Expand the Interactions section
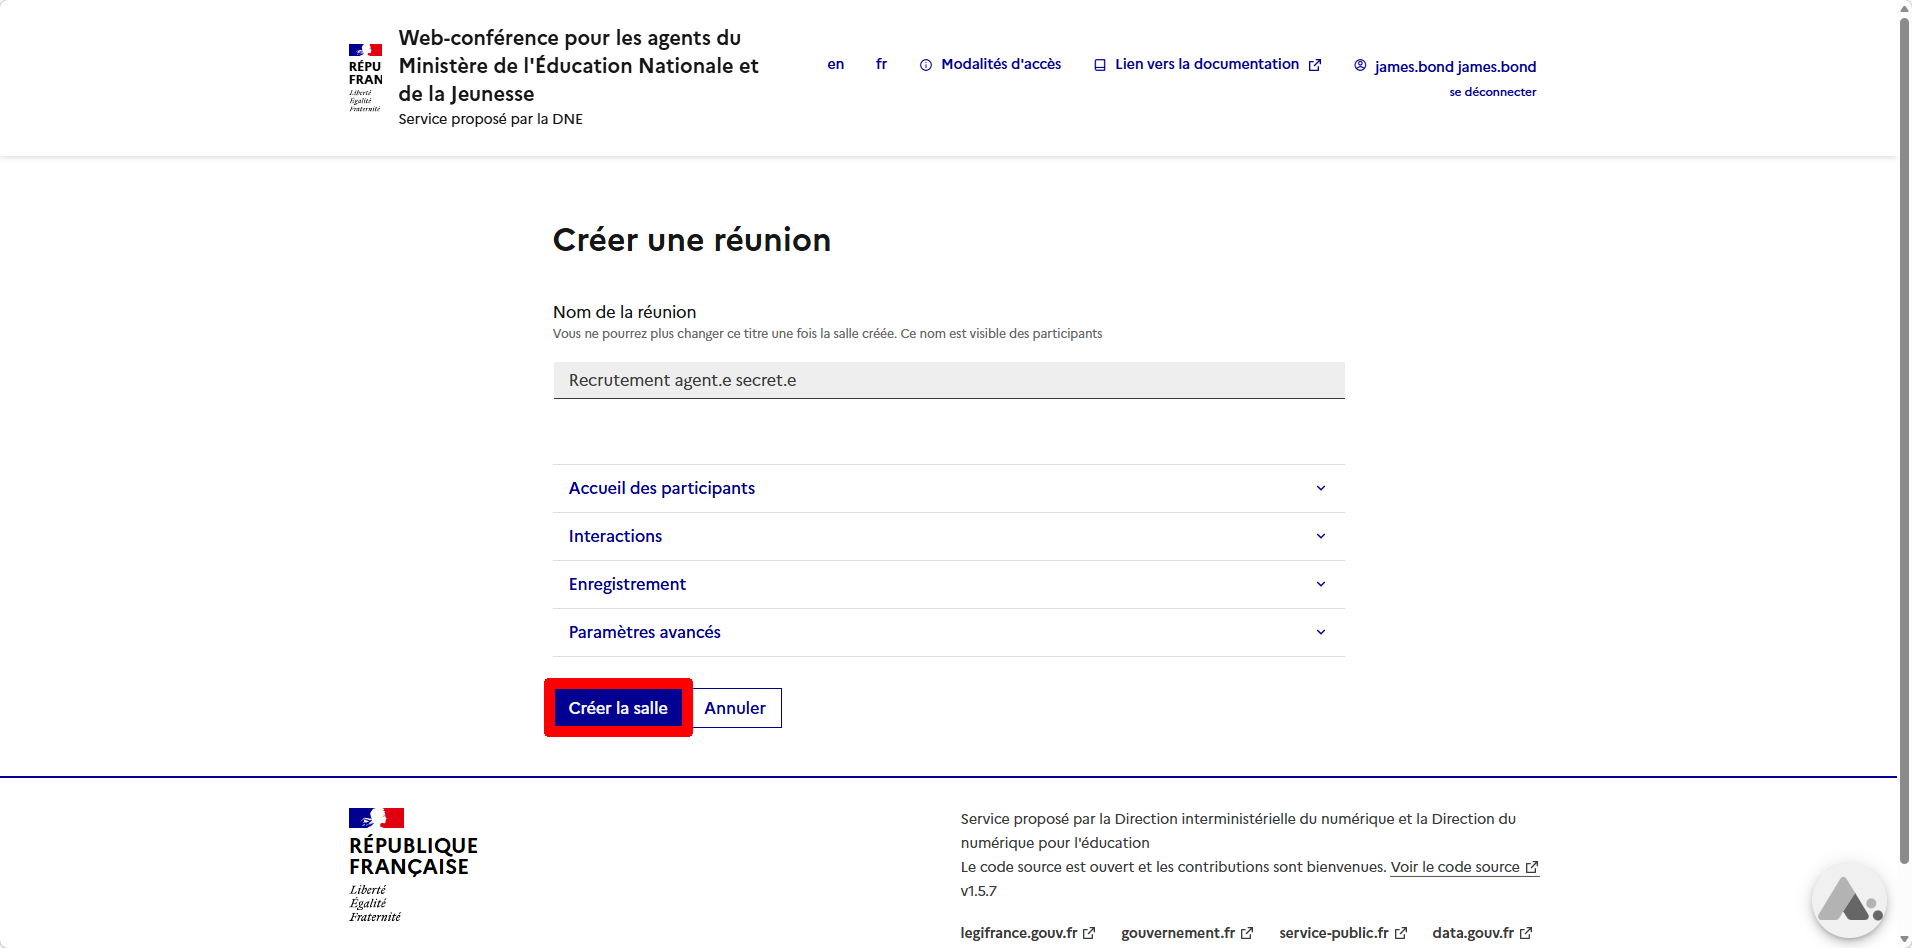This screenshot has height=948, width=1912. tap(948, 536)
